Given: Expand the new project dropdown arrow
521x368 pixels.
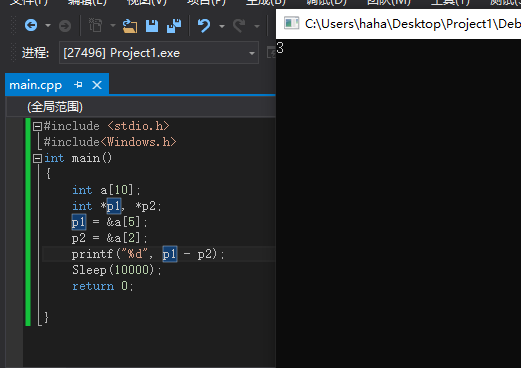Looking at the screenshot, I should coord(113,25).
